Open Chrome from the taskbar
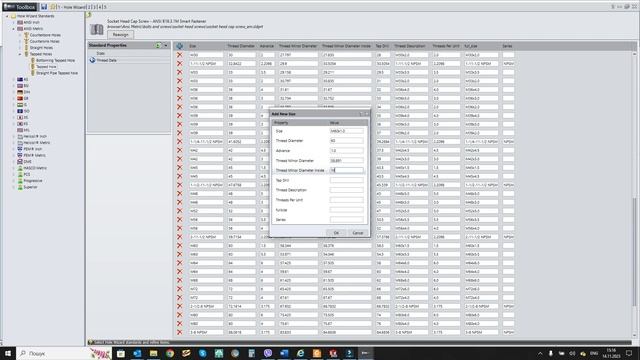Screen dimensions: 640x360 [170, 353]
